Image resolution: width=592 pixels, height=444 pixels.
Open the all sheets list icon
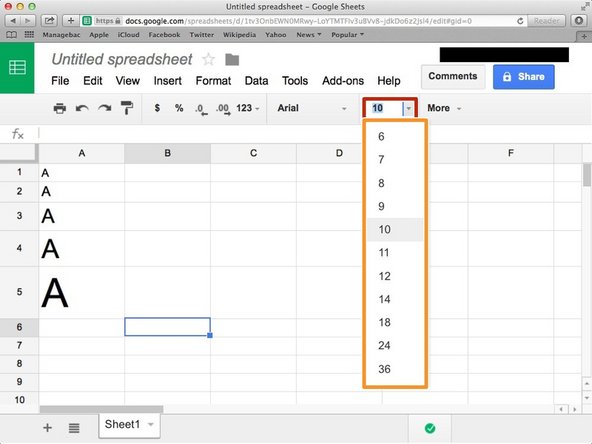74,428
